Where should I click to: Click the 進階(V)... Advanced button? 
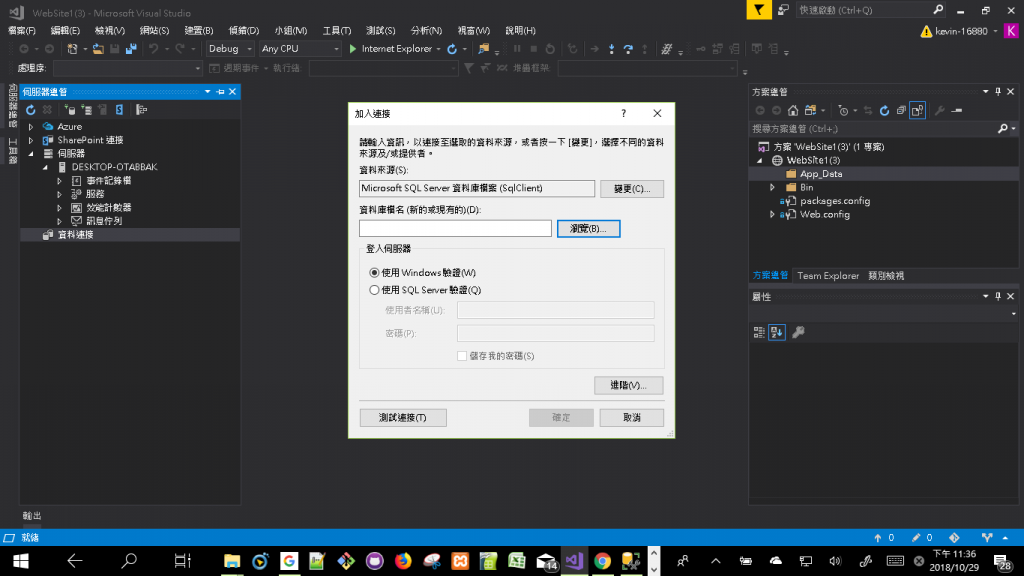click(628, 385)
